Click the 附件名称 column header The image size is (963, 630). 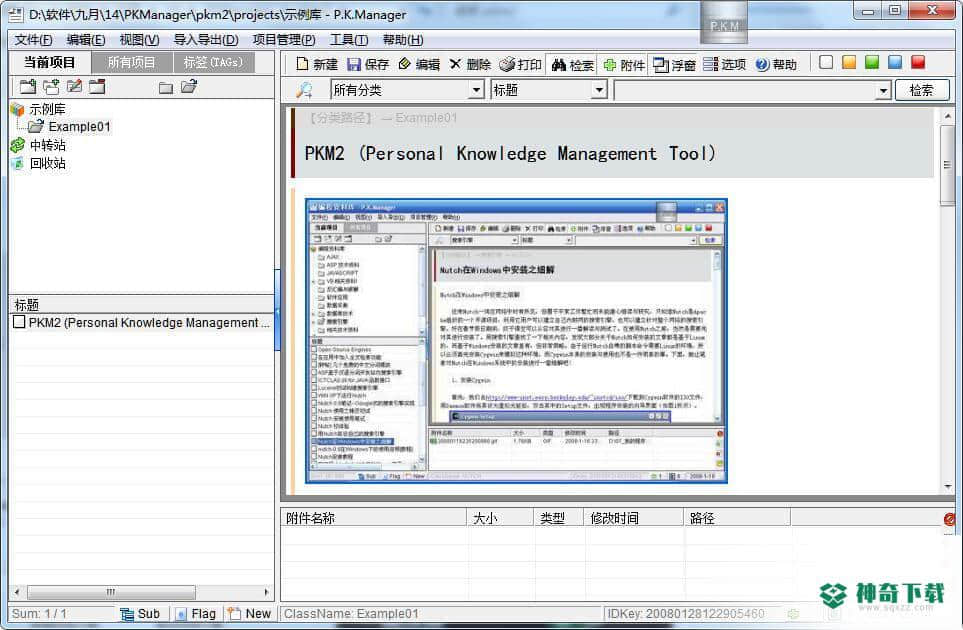coord(374,518)
